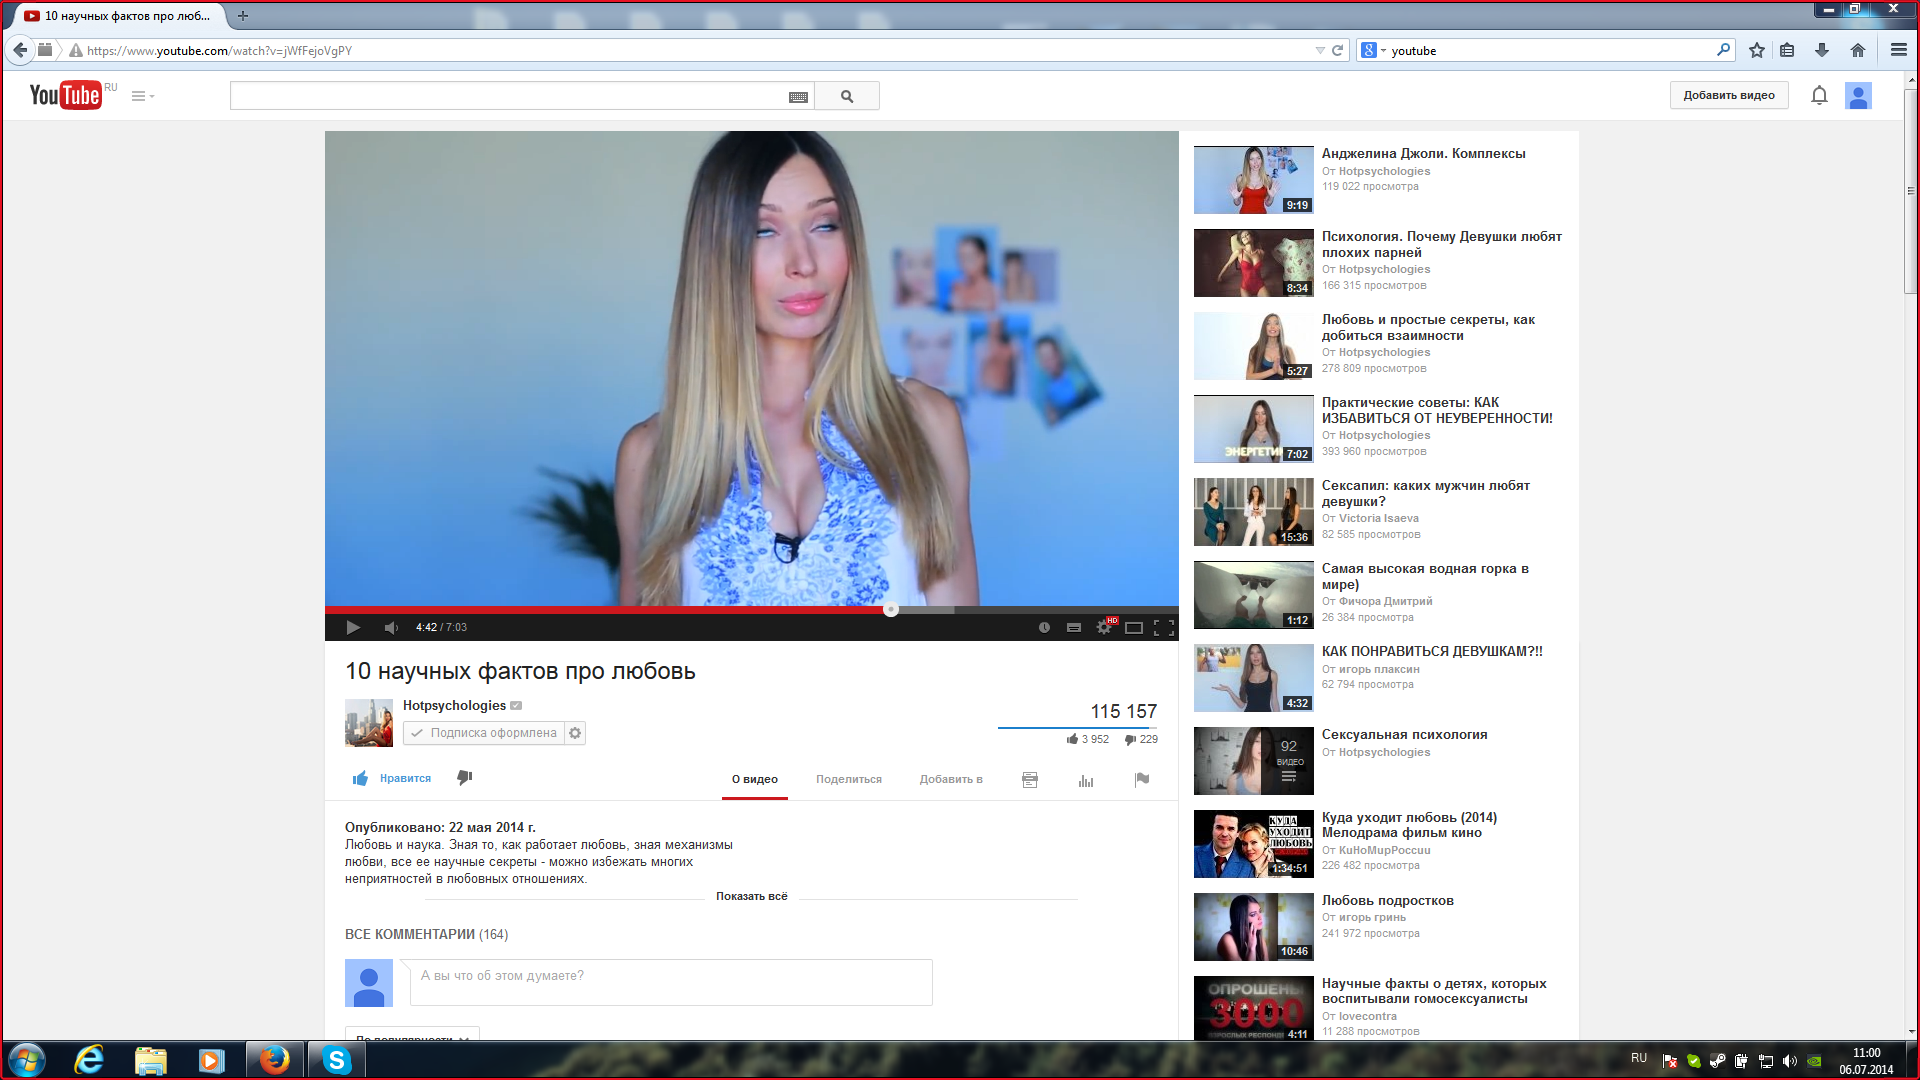Select the '10 научных фактов' browser tab

[x=120, y=16]
